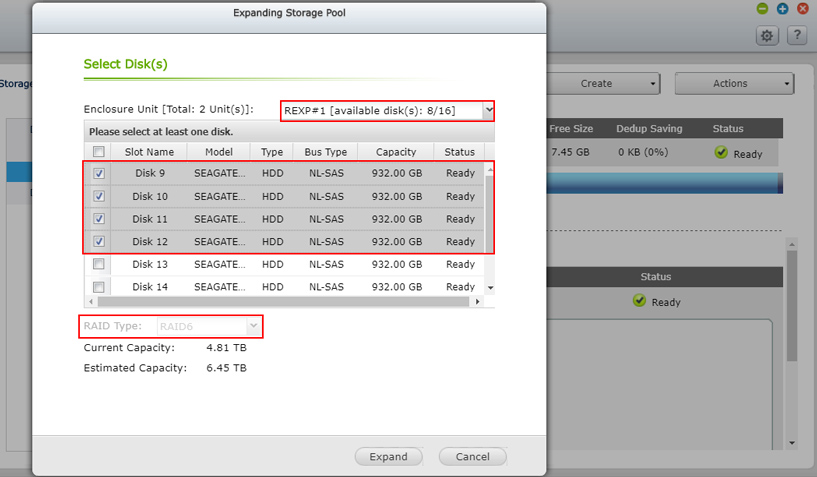Screen dimensions: 817x477
Task: Uncheck the Disk 11 checkbox
Action: 98,219
